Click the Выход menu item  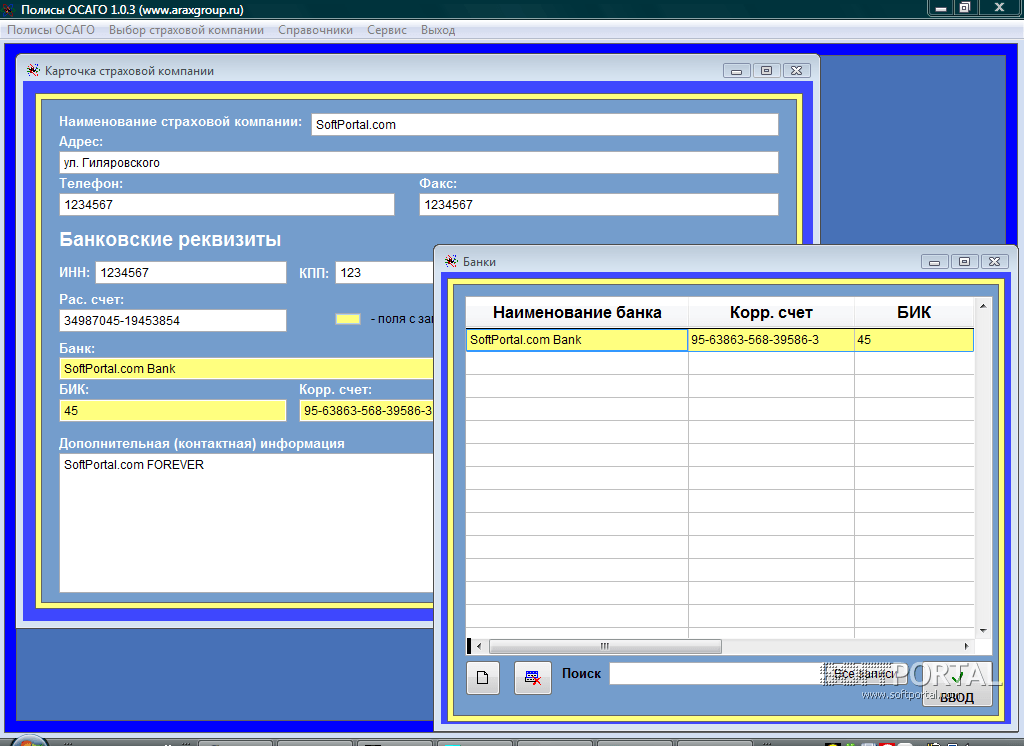[438, 30]
